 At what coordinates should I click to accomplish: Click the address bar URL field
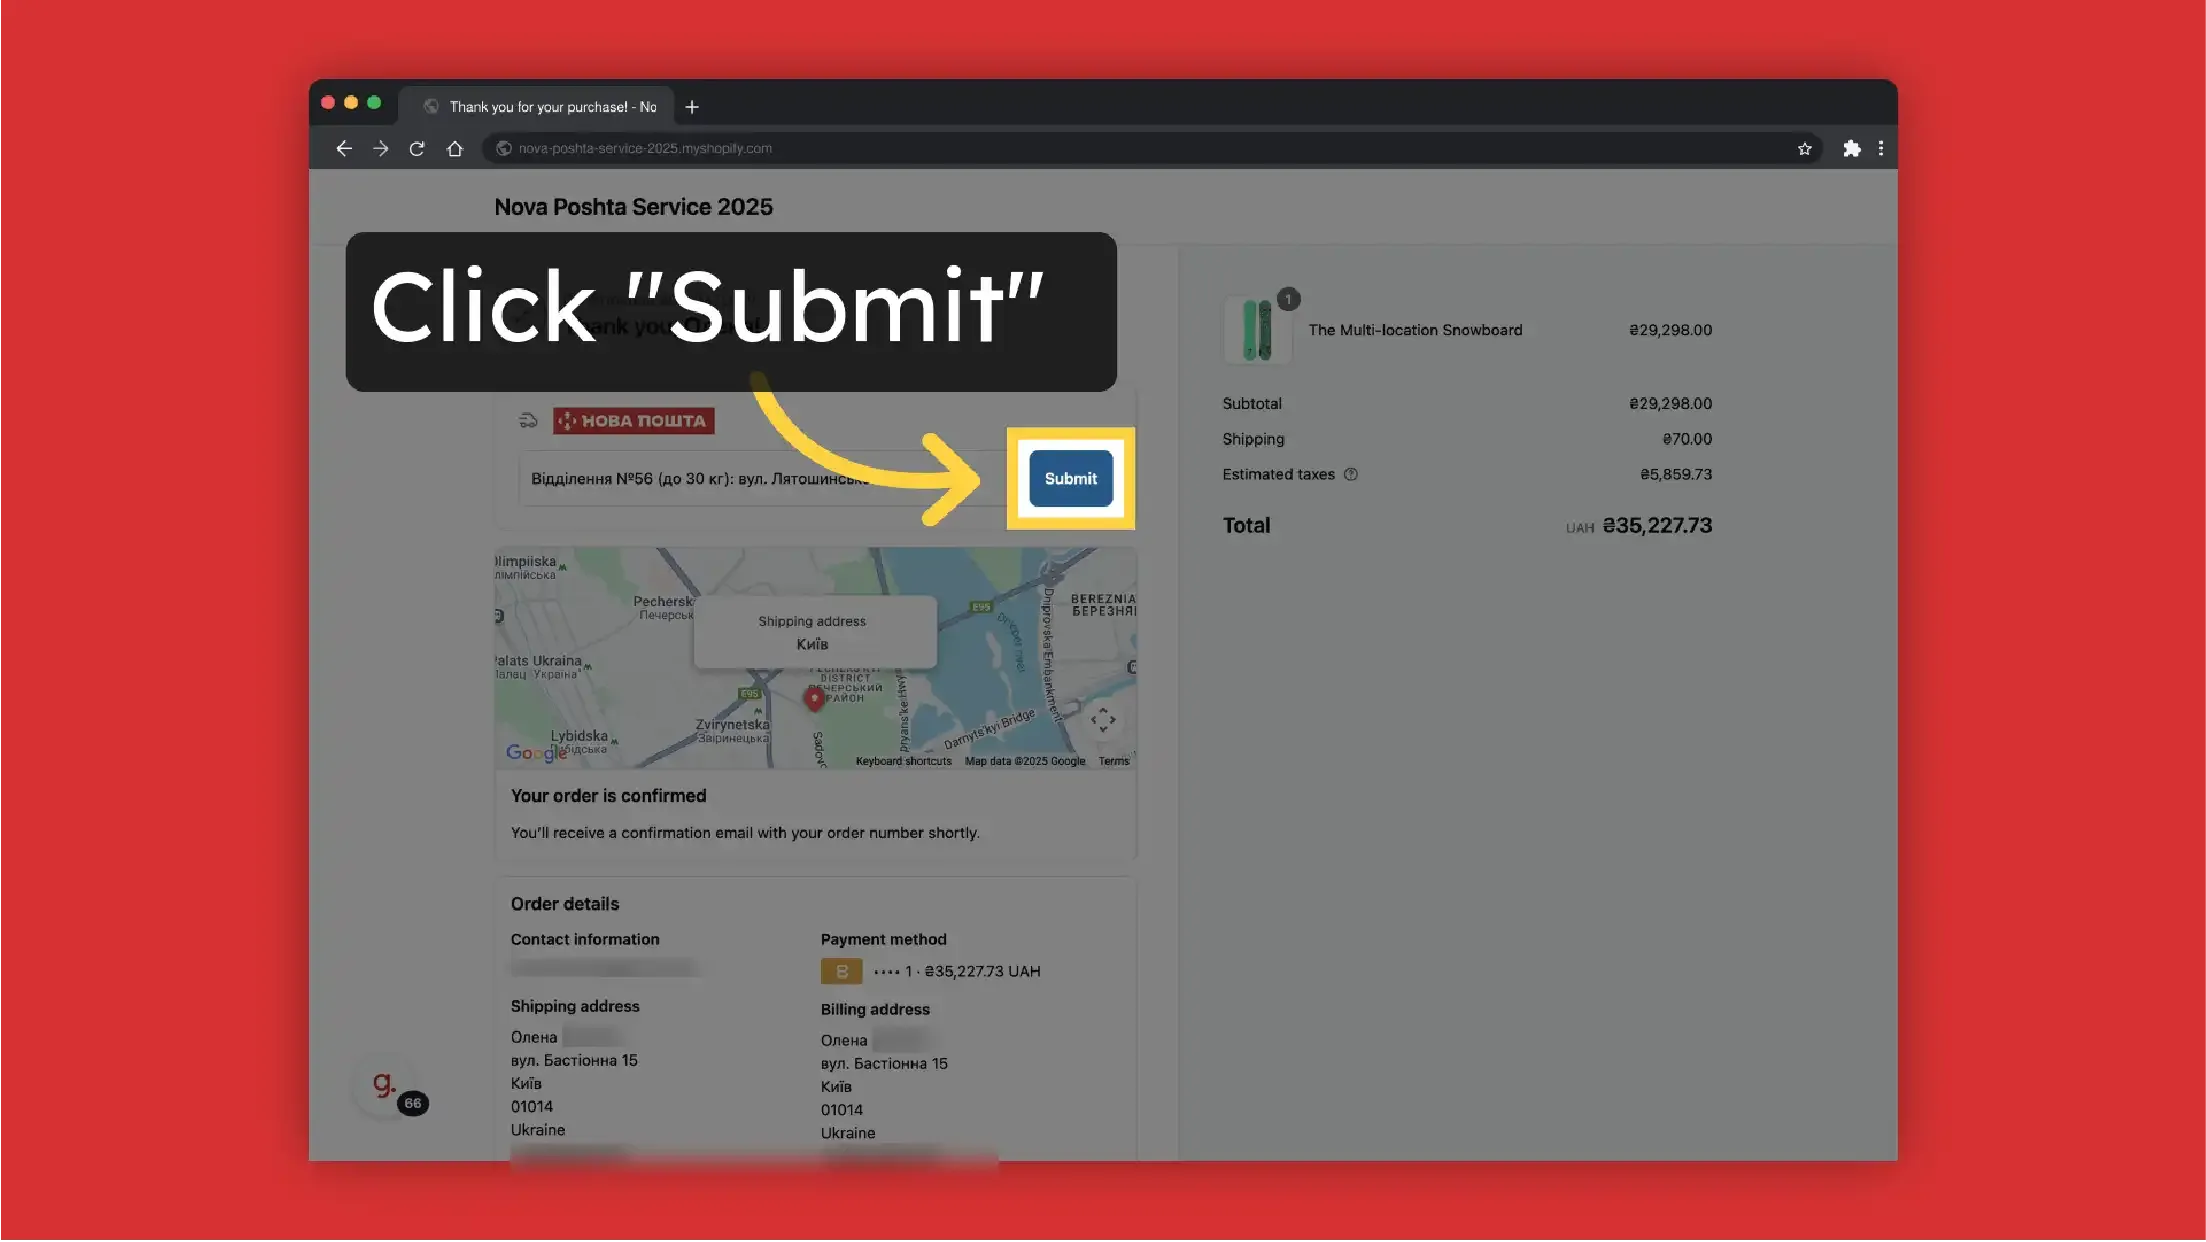point(1150,148)
